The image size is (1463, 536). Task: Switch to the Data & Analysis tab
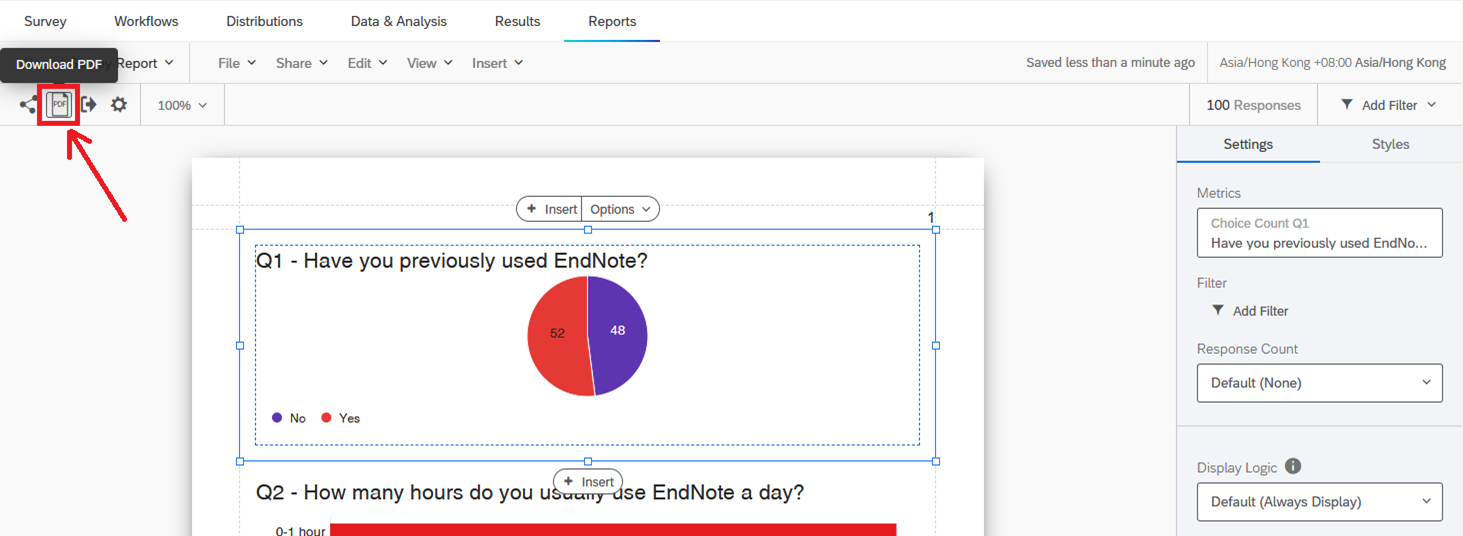[398, 21]
